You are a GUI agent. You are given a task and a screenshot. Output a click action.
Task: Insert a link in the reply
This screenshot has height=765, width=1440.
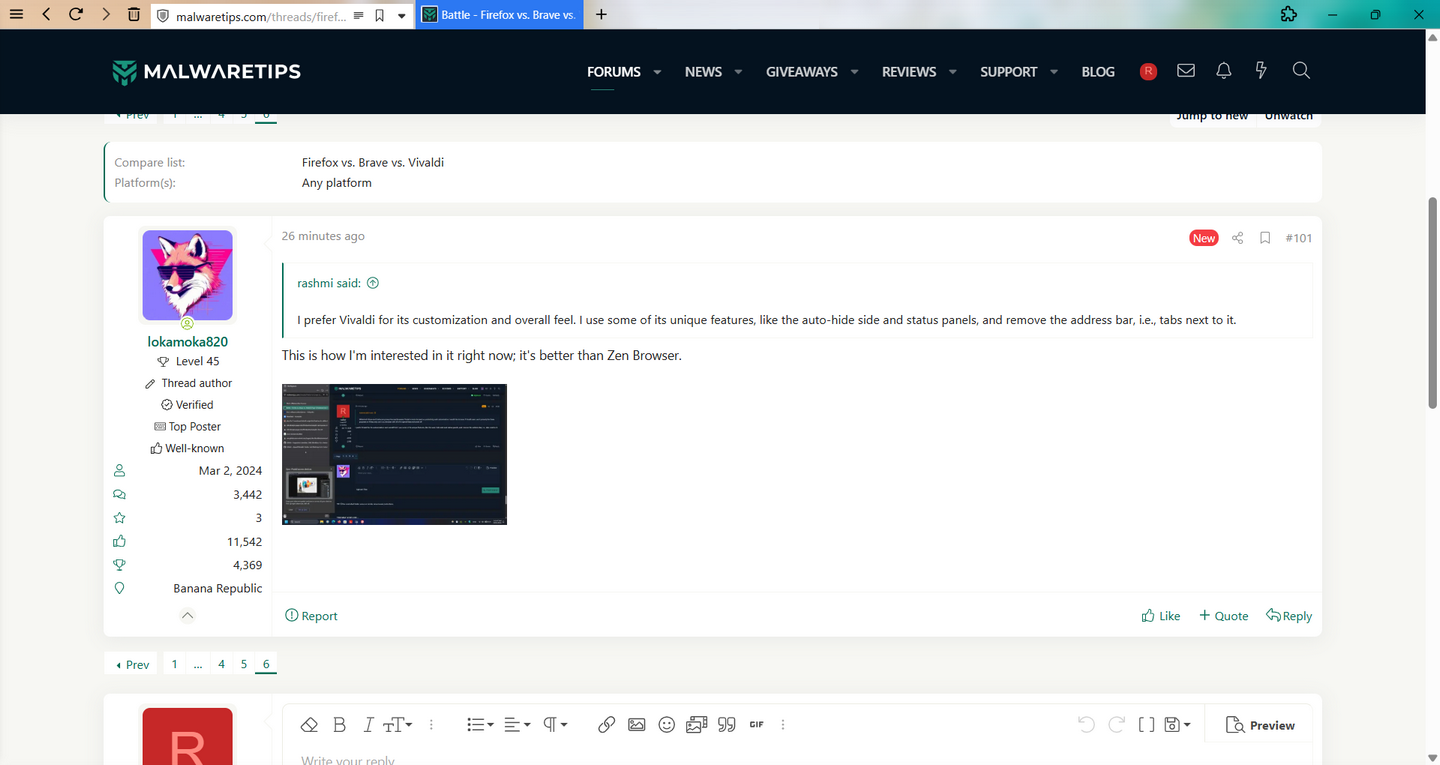[606, 725]
